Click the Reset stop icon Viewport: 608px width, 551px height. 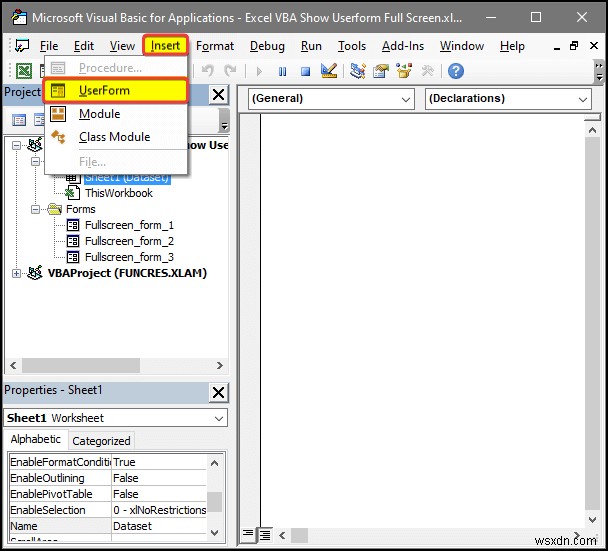click(x=306, y=71)
